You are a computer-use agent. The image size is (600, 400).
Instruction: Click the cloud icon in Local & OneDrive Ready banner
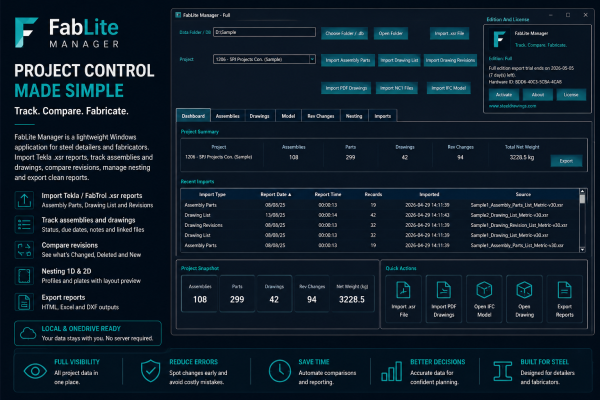click(28, 333)
